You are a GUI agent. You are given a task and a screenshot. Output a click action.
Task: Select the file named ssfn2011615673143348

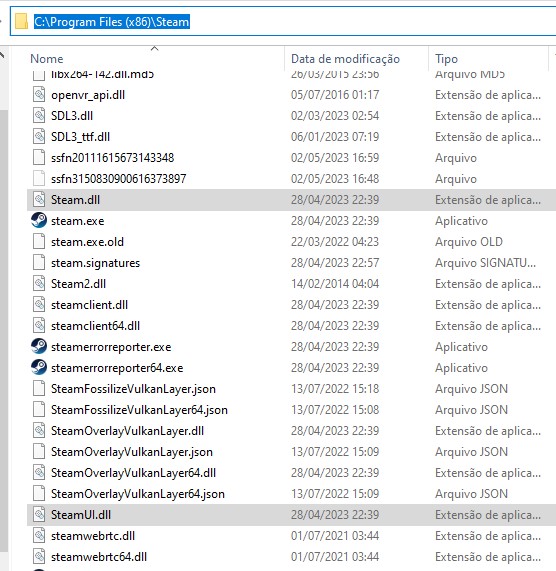113,158
